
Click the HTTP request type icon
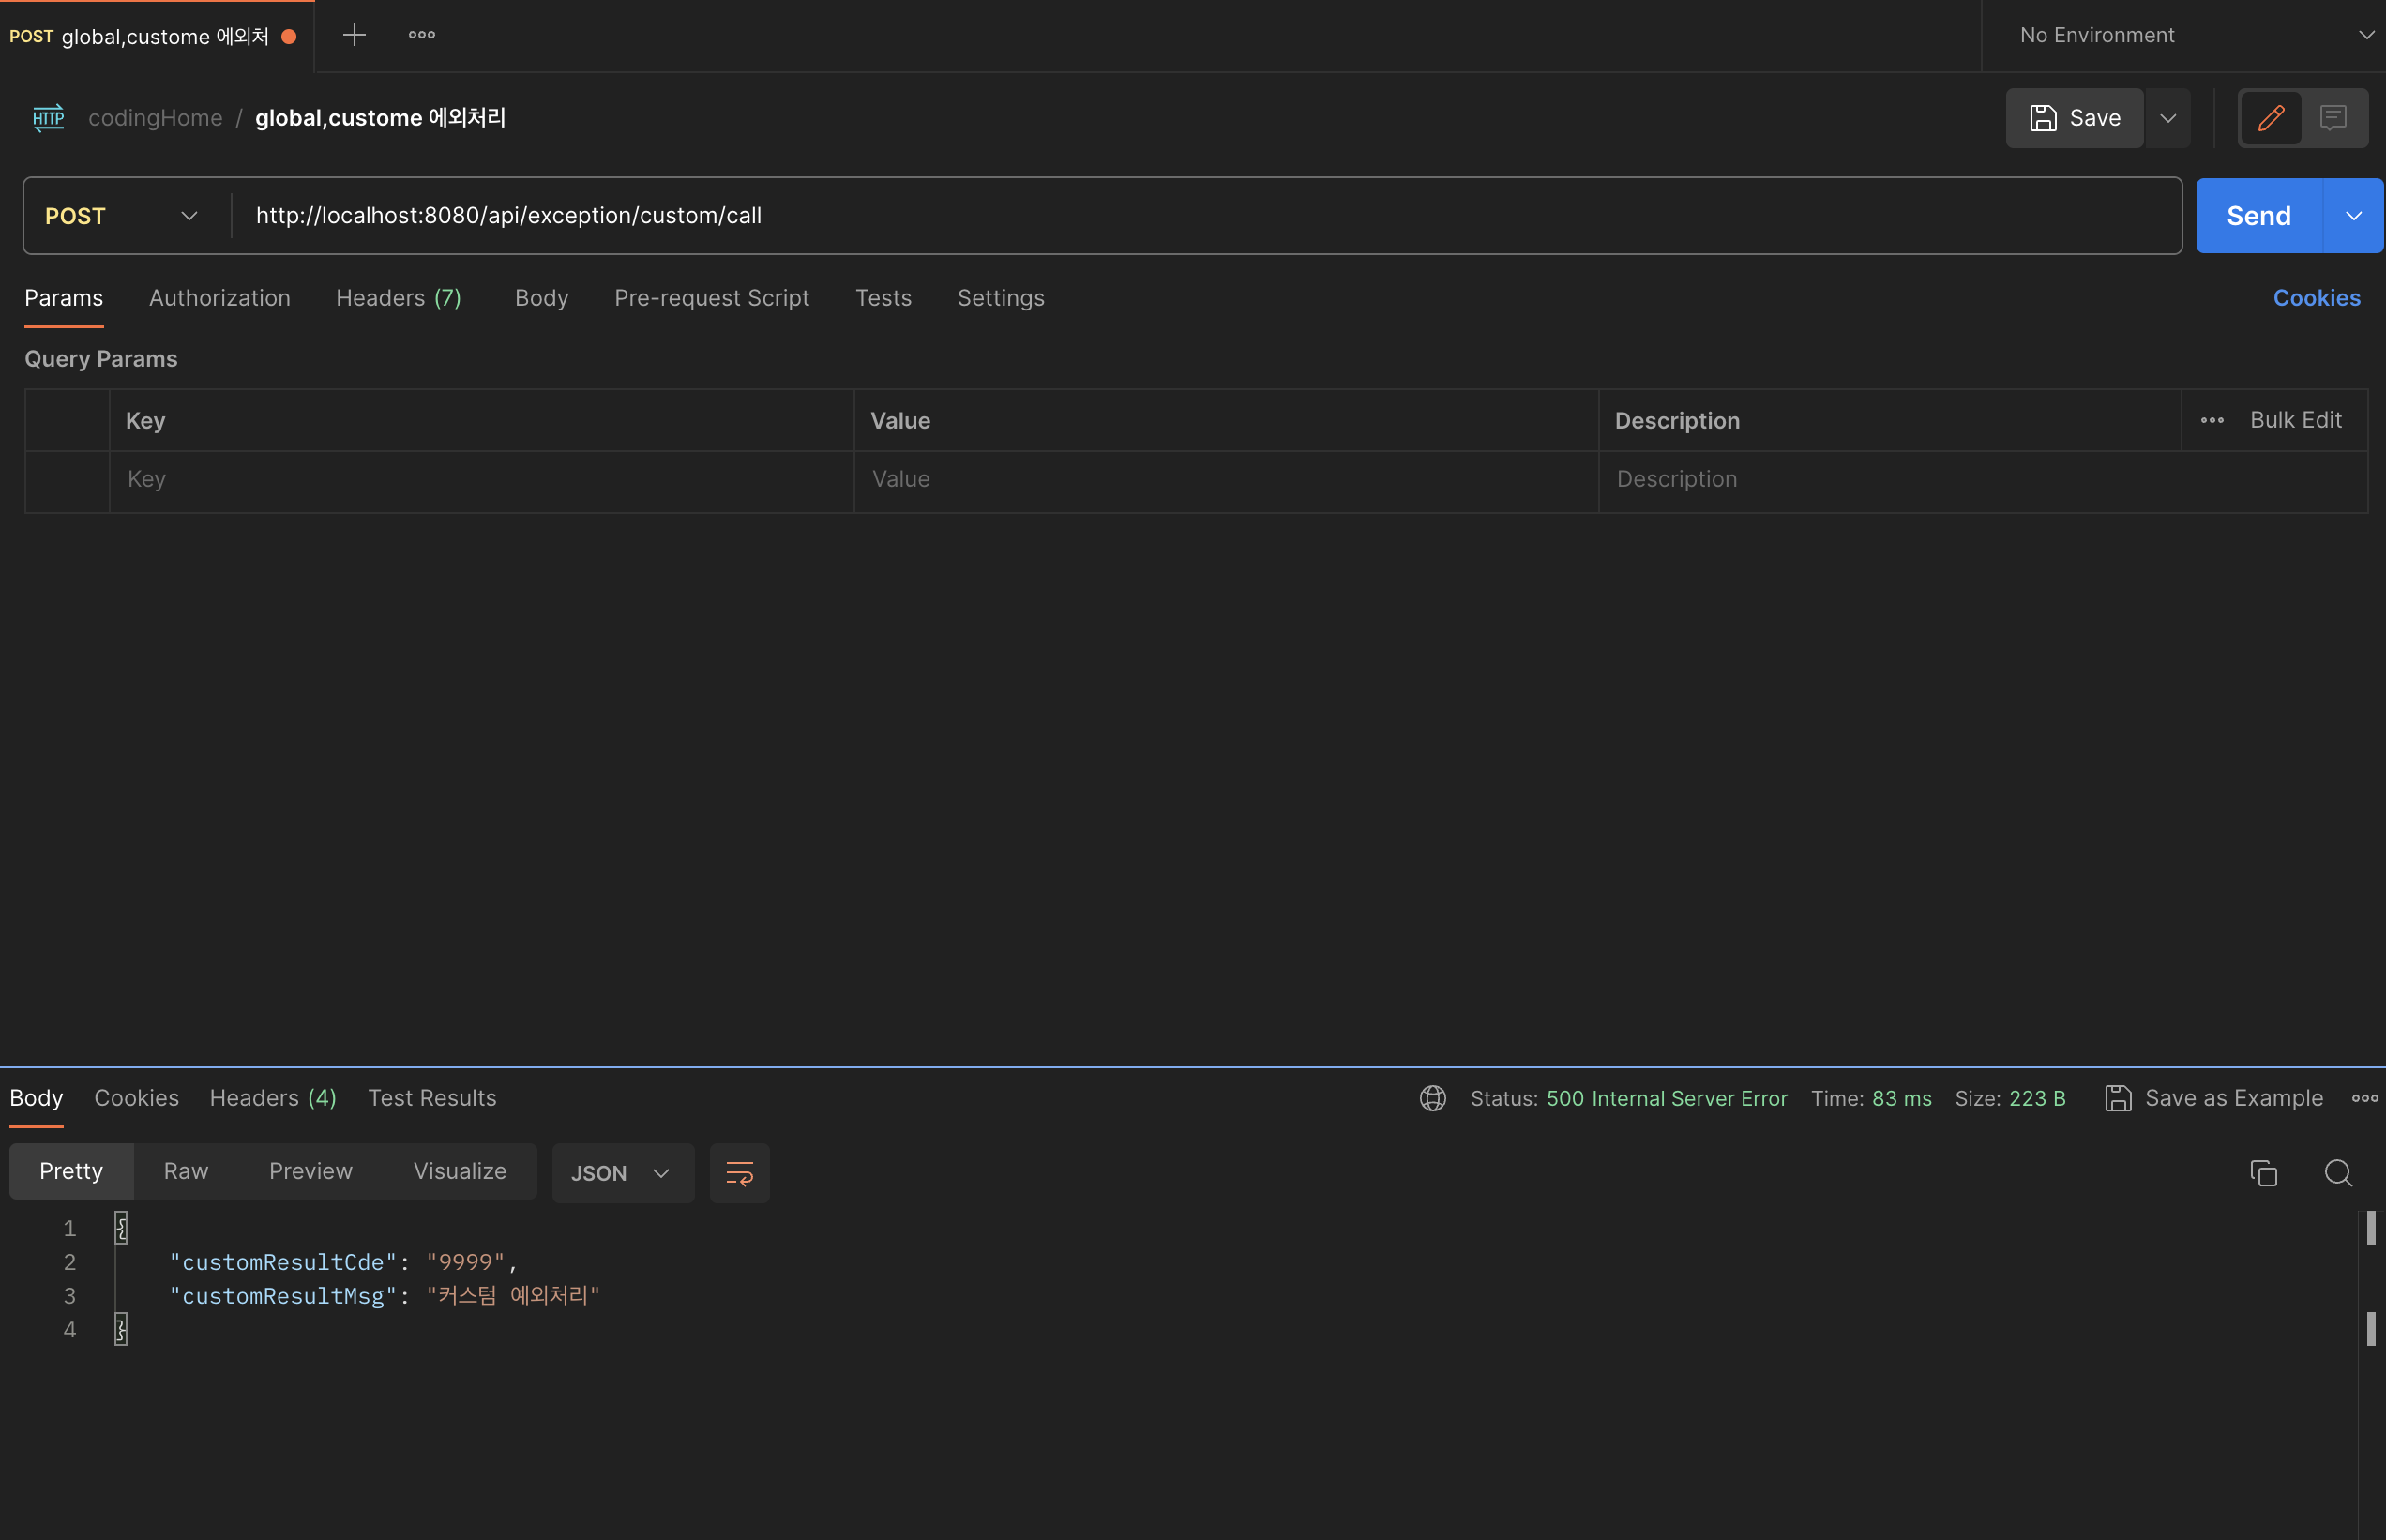48,118
